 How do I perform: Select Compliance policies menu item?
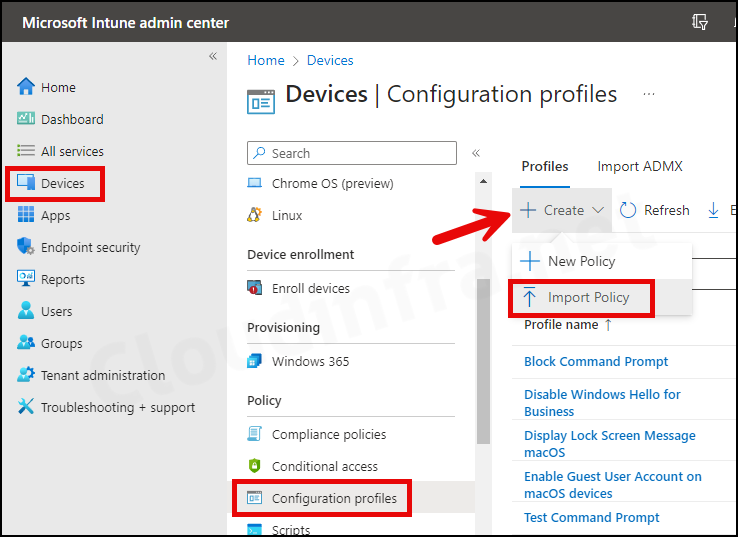[329, 434]
